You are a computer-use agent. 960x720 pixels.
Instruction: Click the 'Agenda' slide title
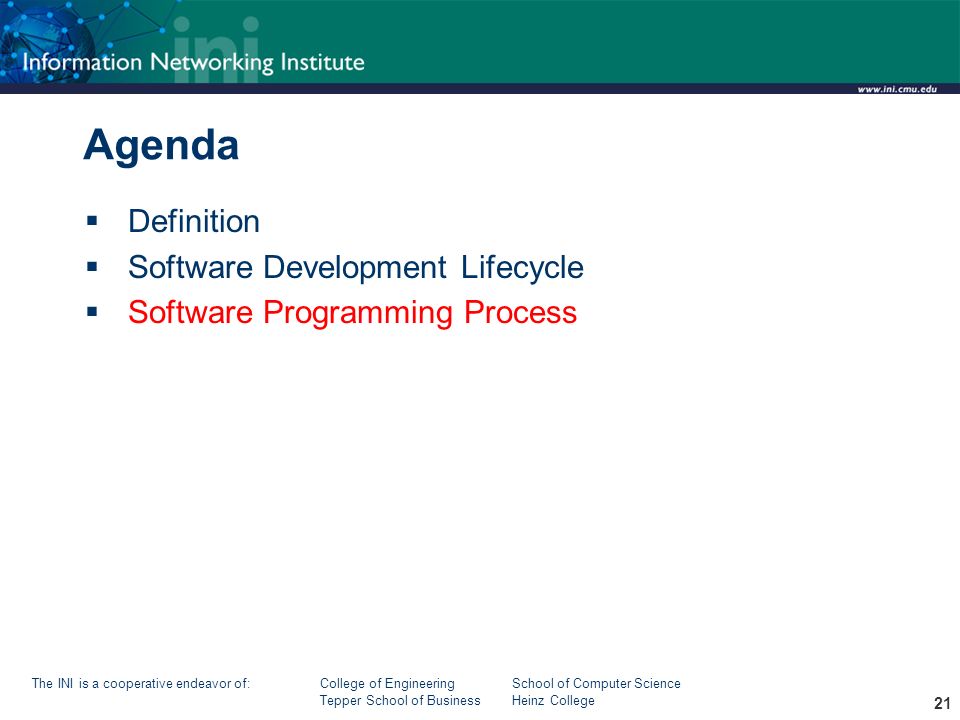coord(161,146)
